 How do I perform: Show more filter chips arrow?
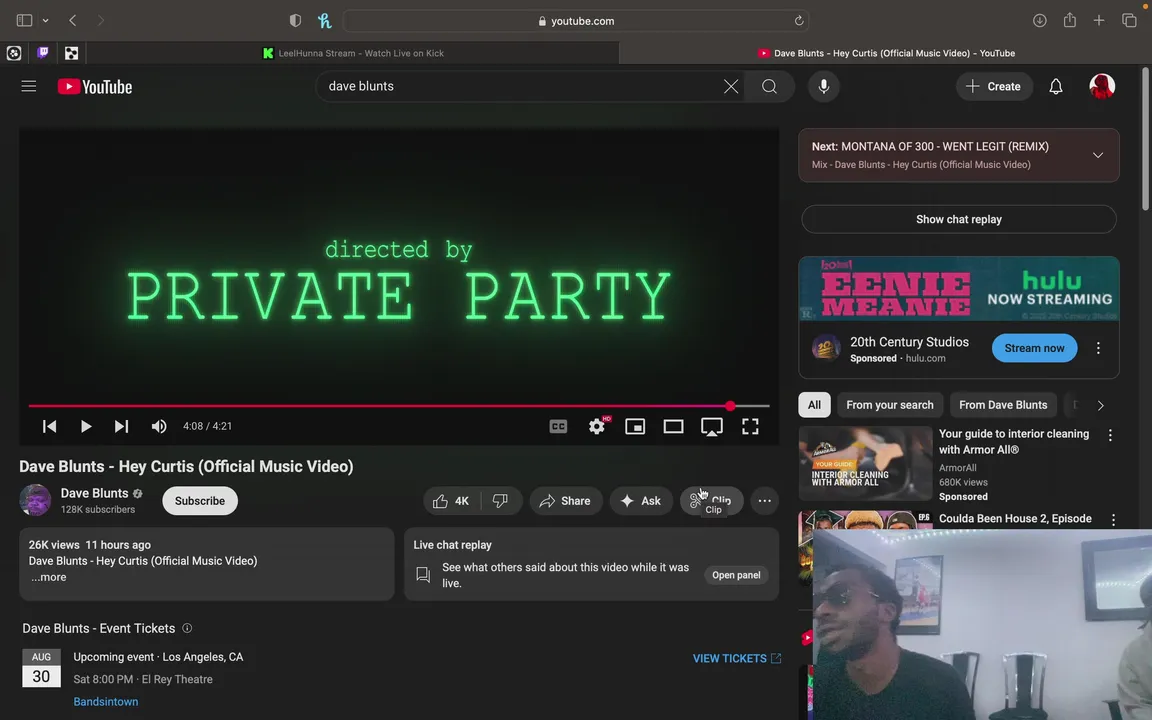pos(1100,406)
